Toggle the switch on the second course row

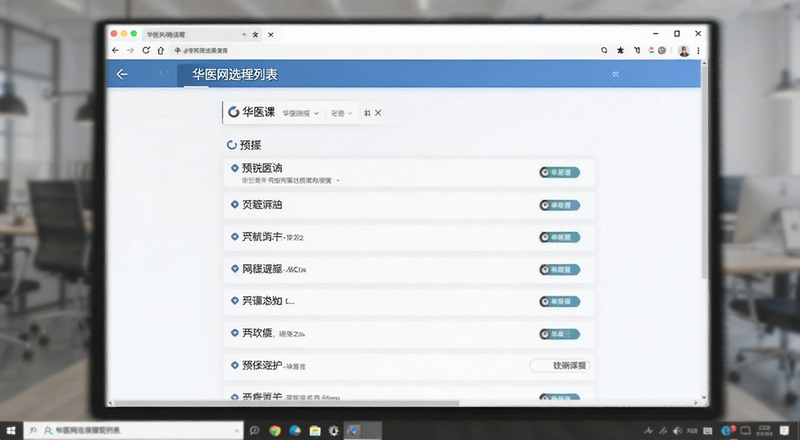click(x=560, y=205)
